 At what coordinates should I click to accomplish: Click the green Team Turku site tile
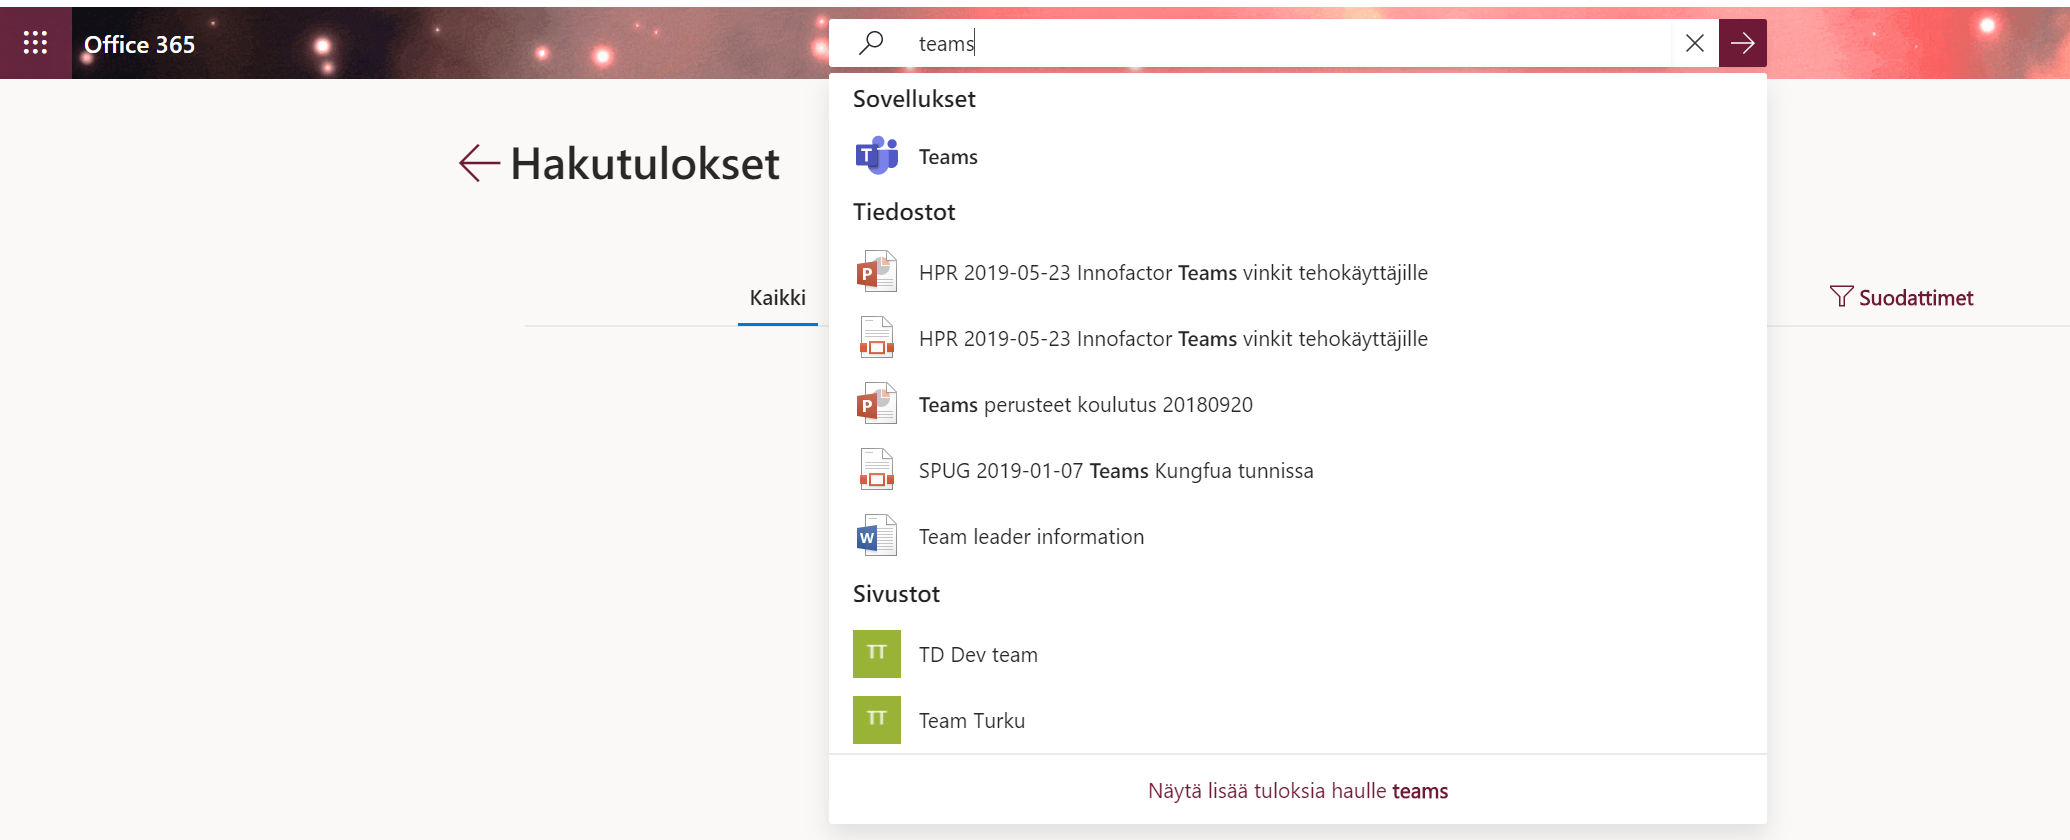[x=876, y=720]
